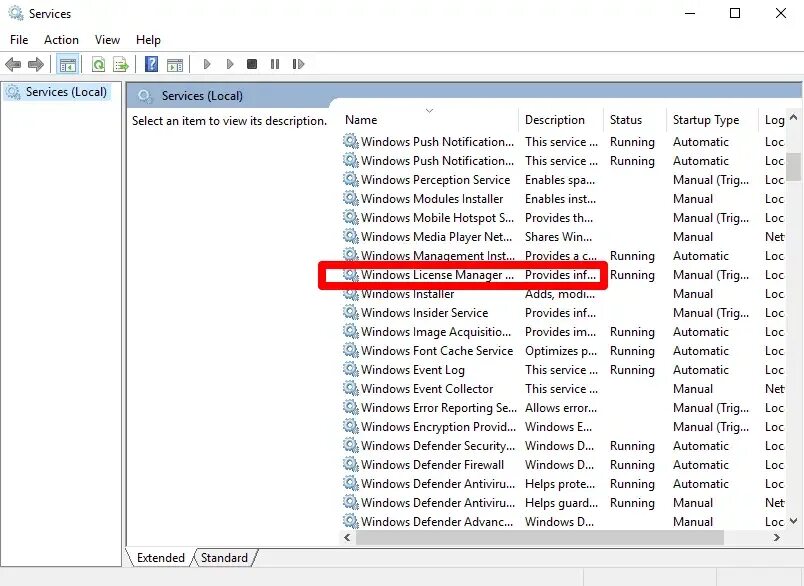804x586 pixels.
Task: Click the vertical scrollbar thumb
Action: tap(794, 167)
